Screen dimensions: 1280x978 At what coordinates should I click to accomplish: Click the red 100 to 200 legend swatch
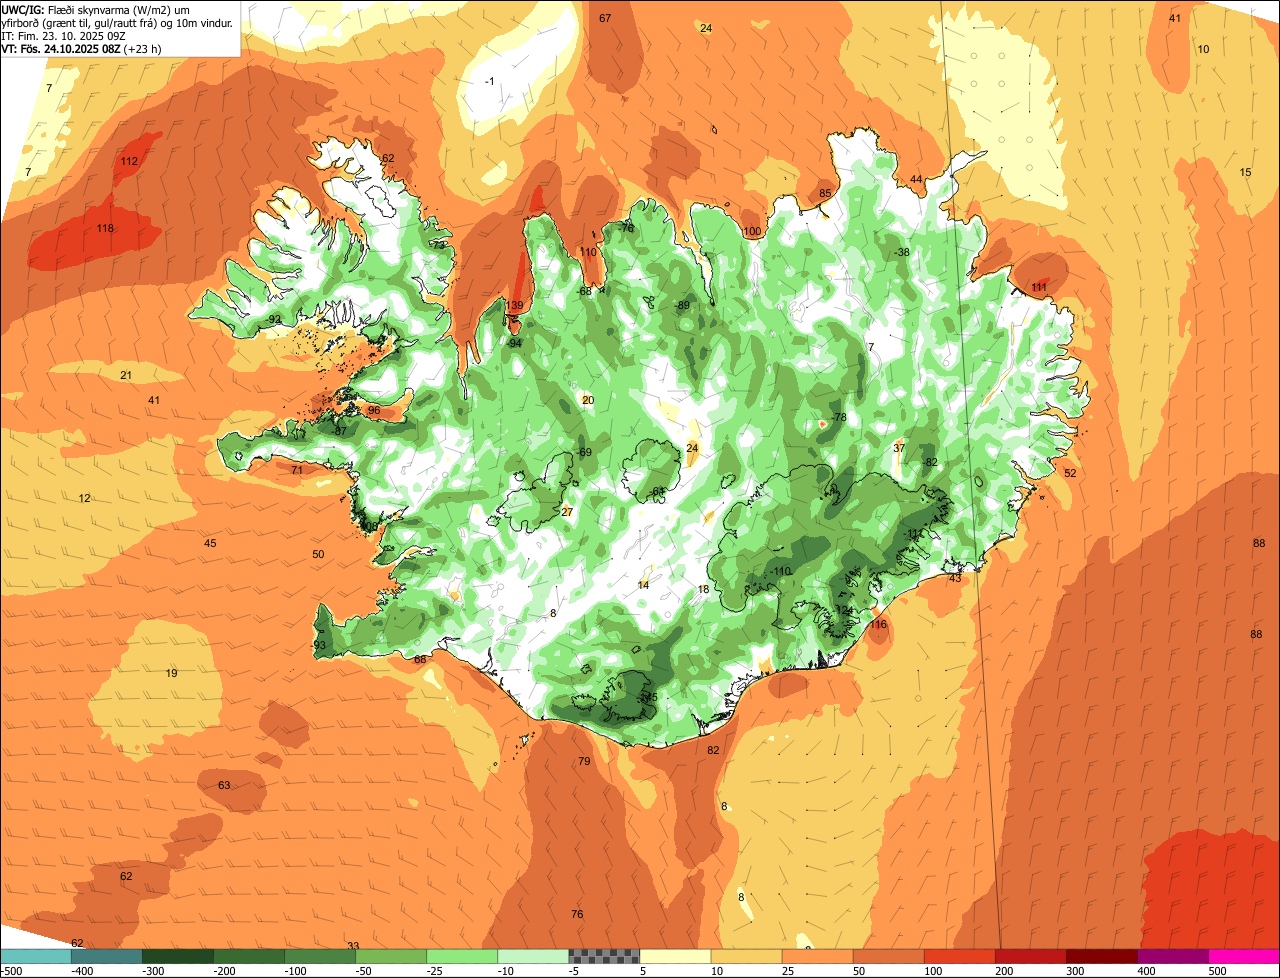[x=960, y=957]
